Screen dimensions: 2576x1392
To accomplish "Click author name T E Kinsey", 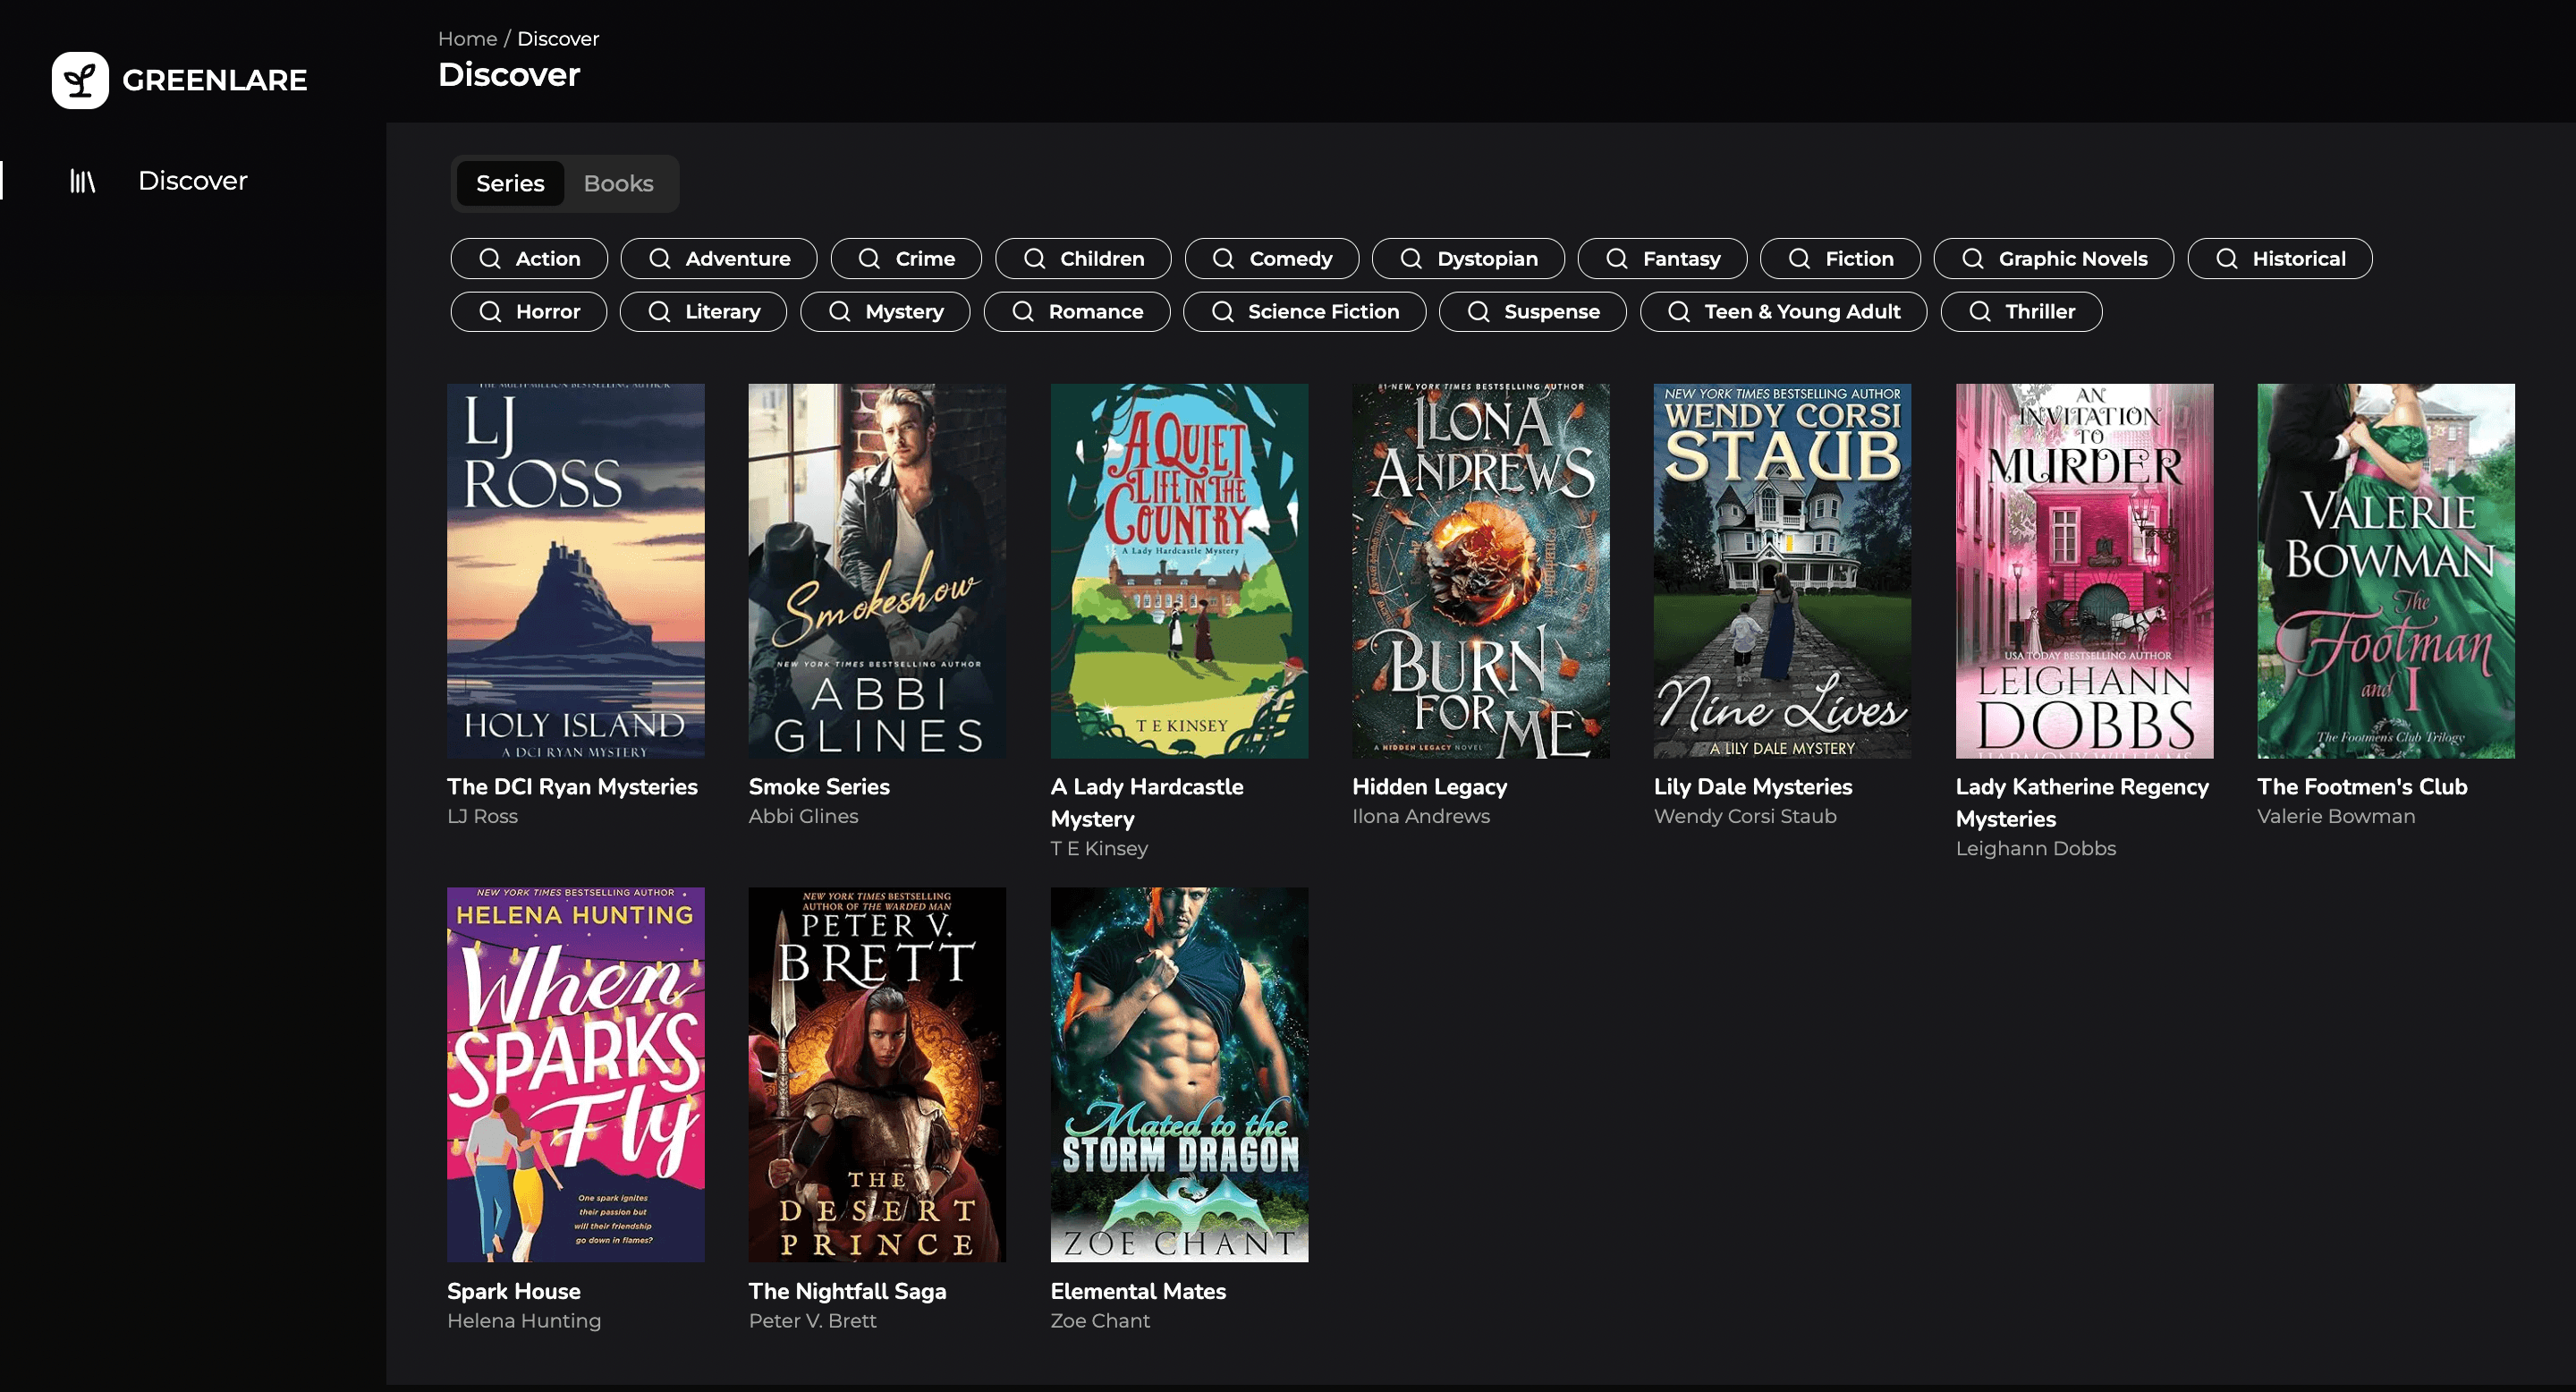I will pos(1099,848).
